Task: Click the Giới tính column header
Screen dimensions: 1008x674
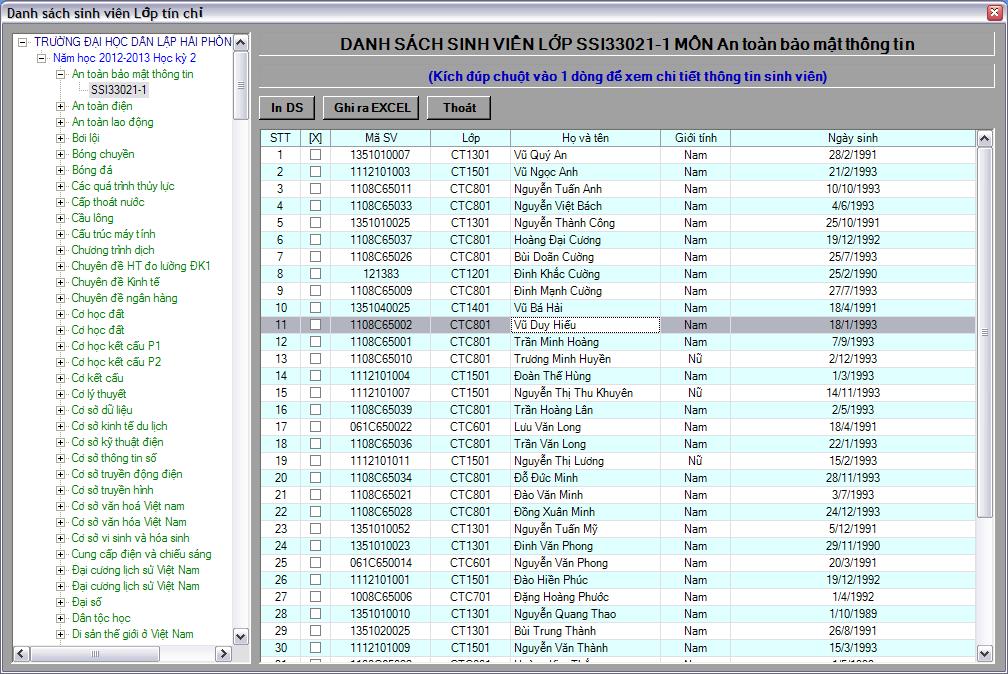Action: [696, 138]
